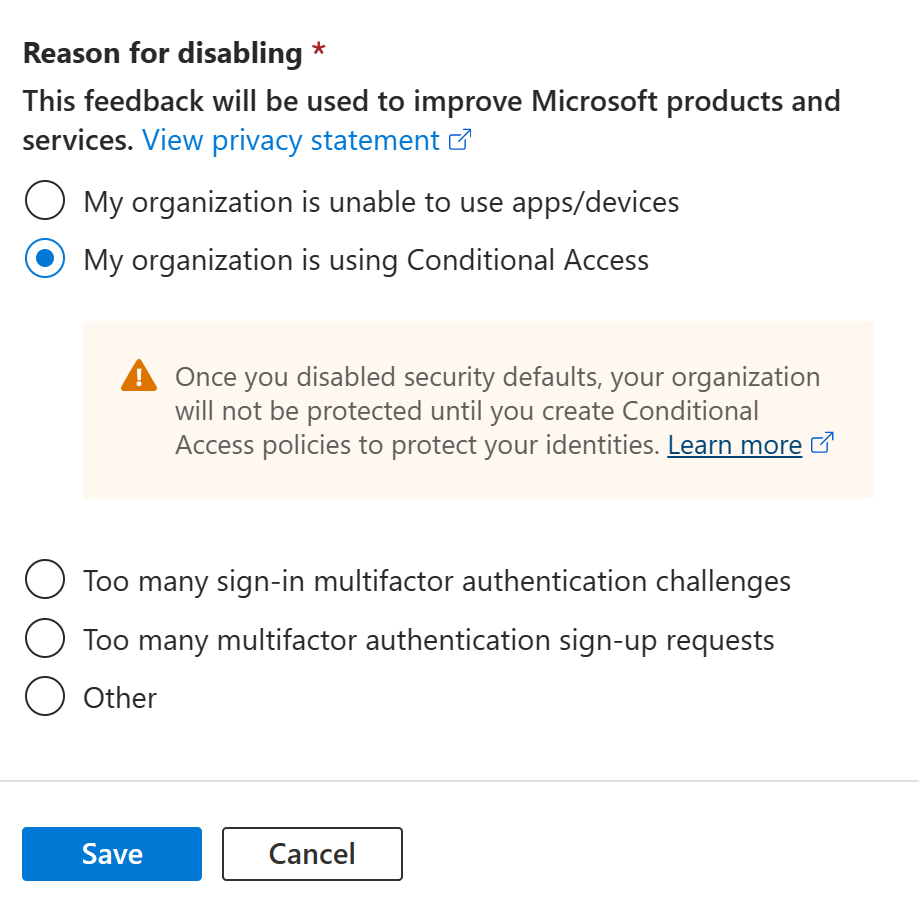Open the 'View privacy statement' link
Image resolution: width=919 pixels, height=903 pixels.
point(291,140)
